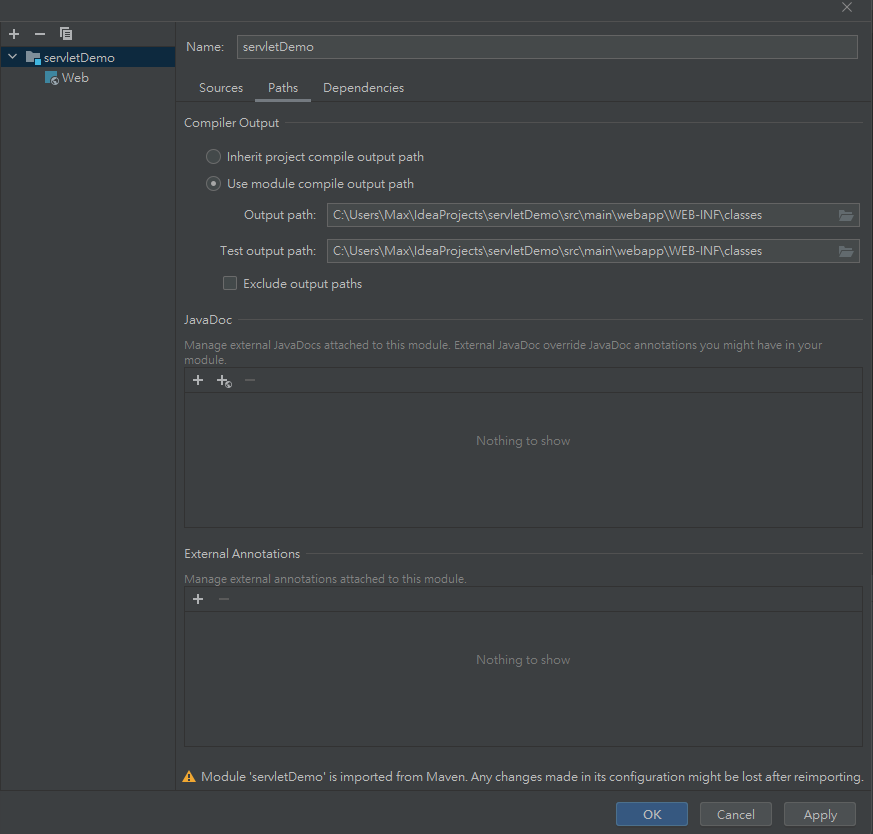The image size is (873, 834).
Task: Browse folder for Test output path
Action: 846,252
